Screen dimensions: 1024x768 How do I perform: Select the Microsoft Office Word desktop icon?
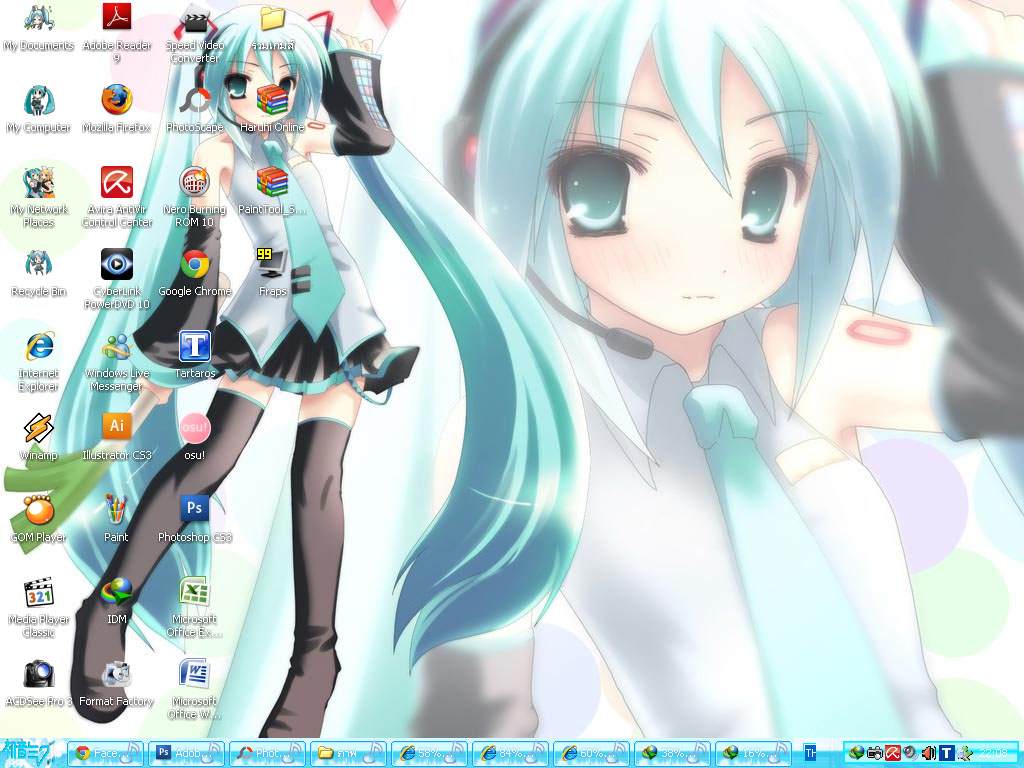point(195,690)
